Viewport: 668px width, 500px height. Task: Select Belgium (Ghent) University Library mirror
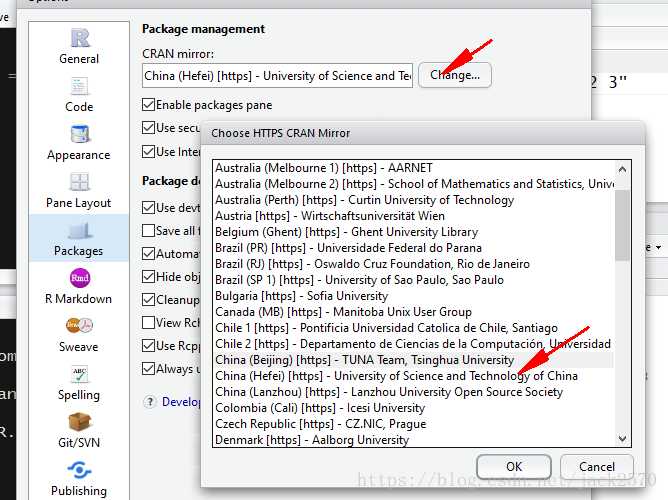click(x=414, y=232)
